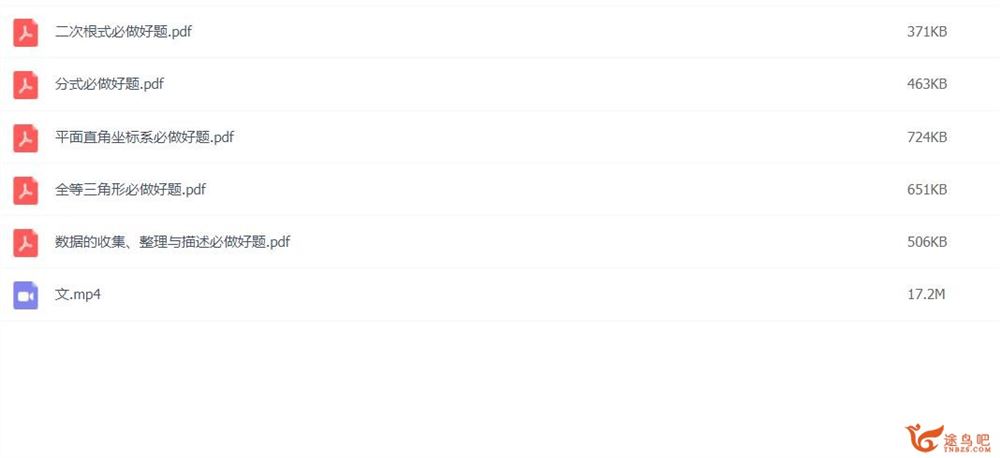The image size is (1000, 458).
Task: Click the 463KB file size
Action: pyautogui.click(x=927, y=84)
